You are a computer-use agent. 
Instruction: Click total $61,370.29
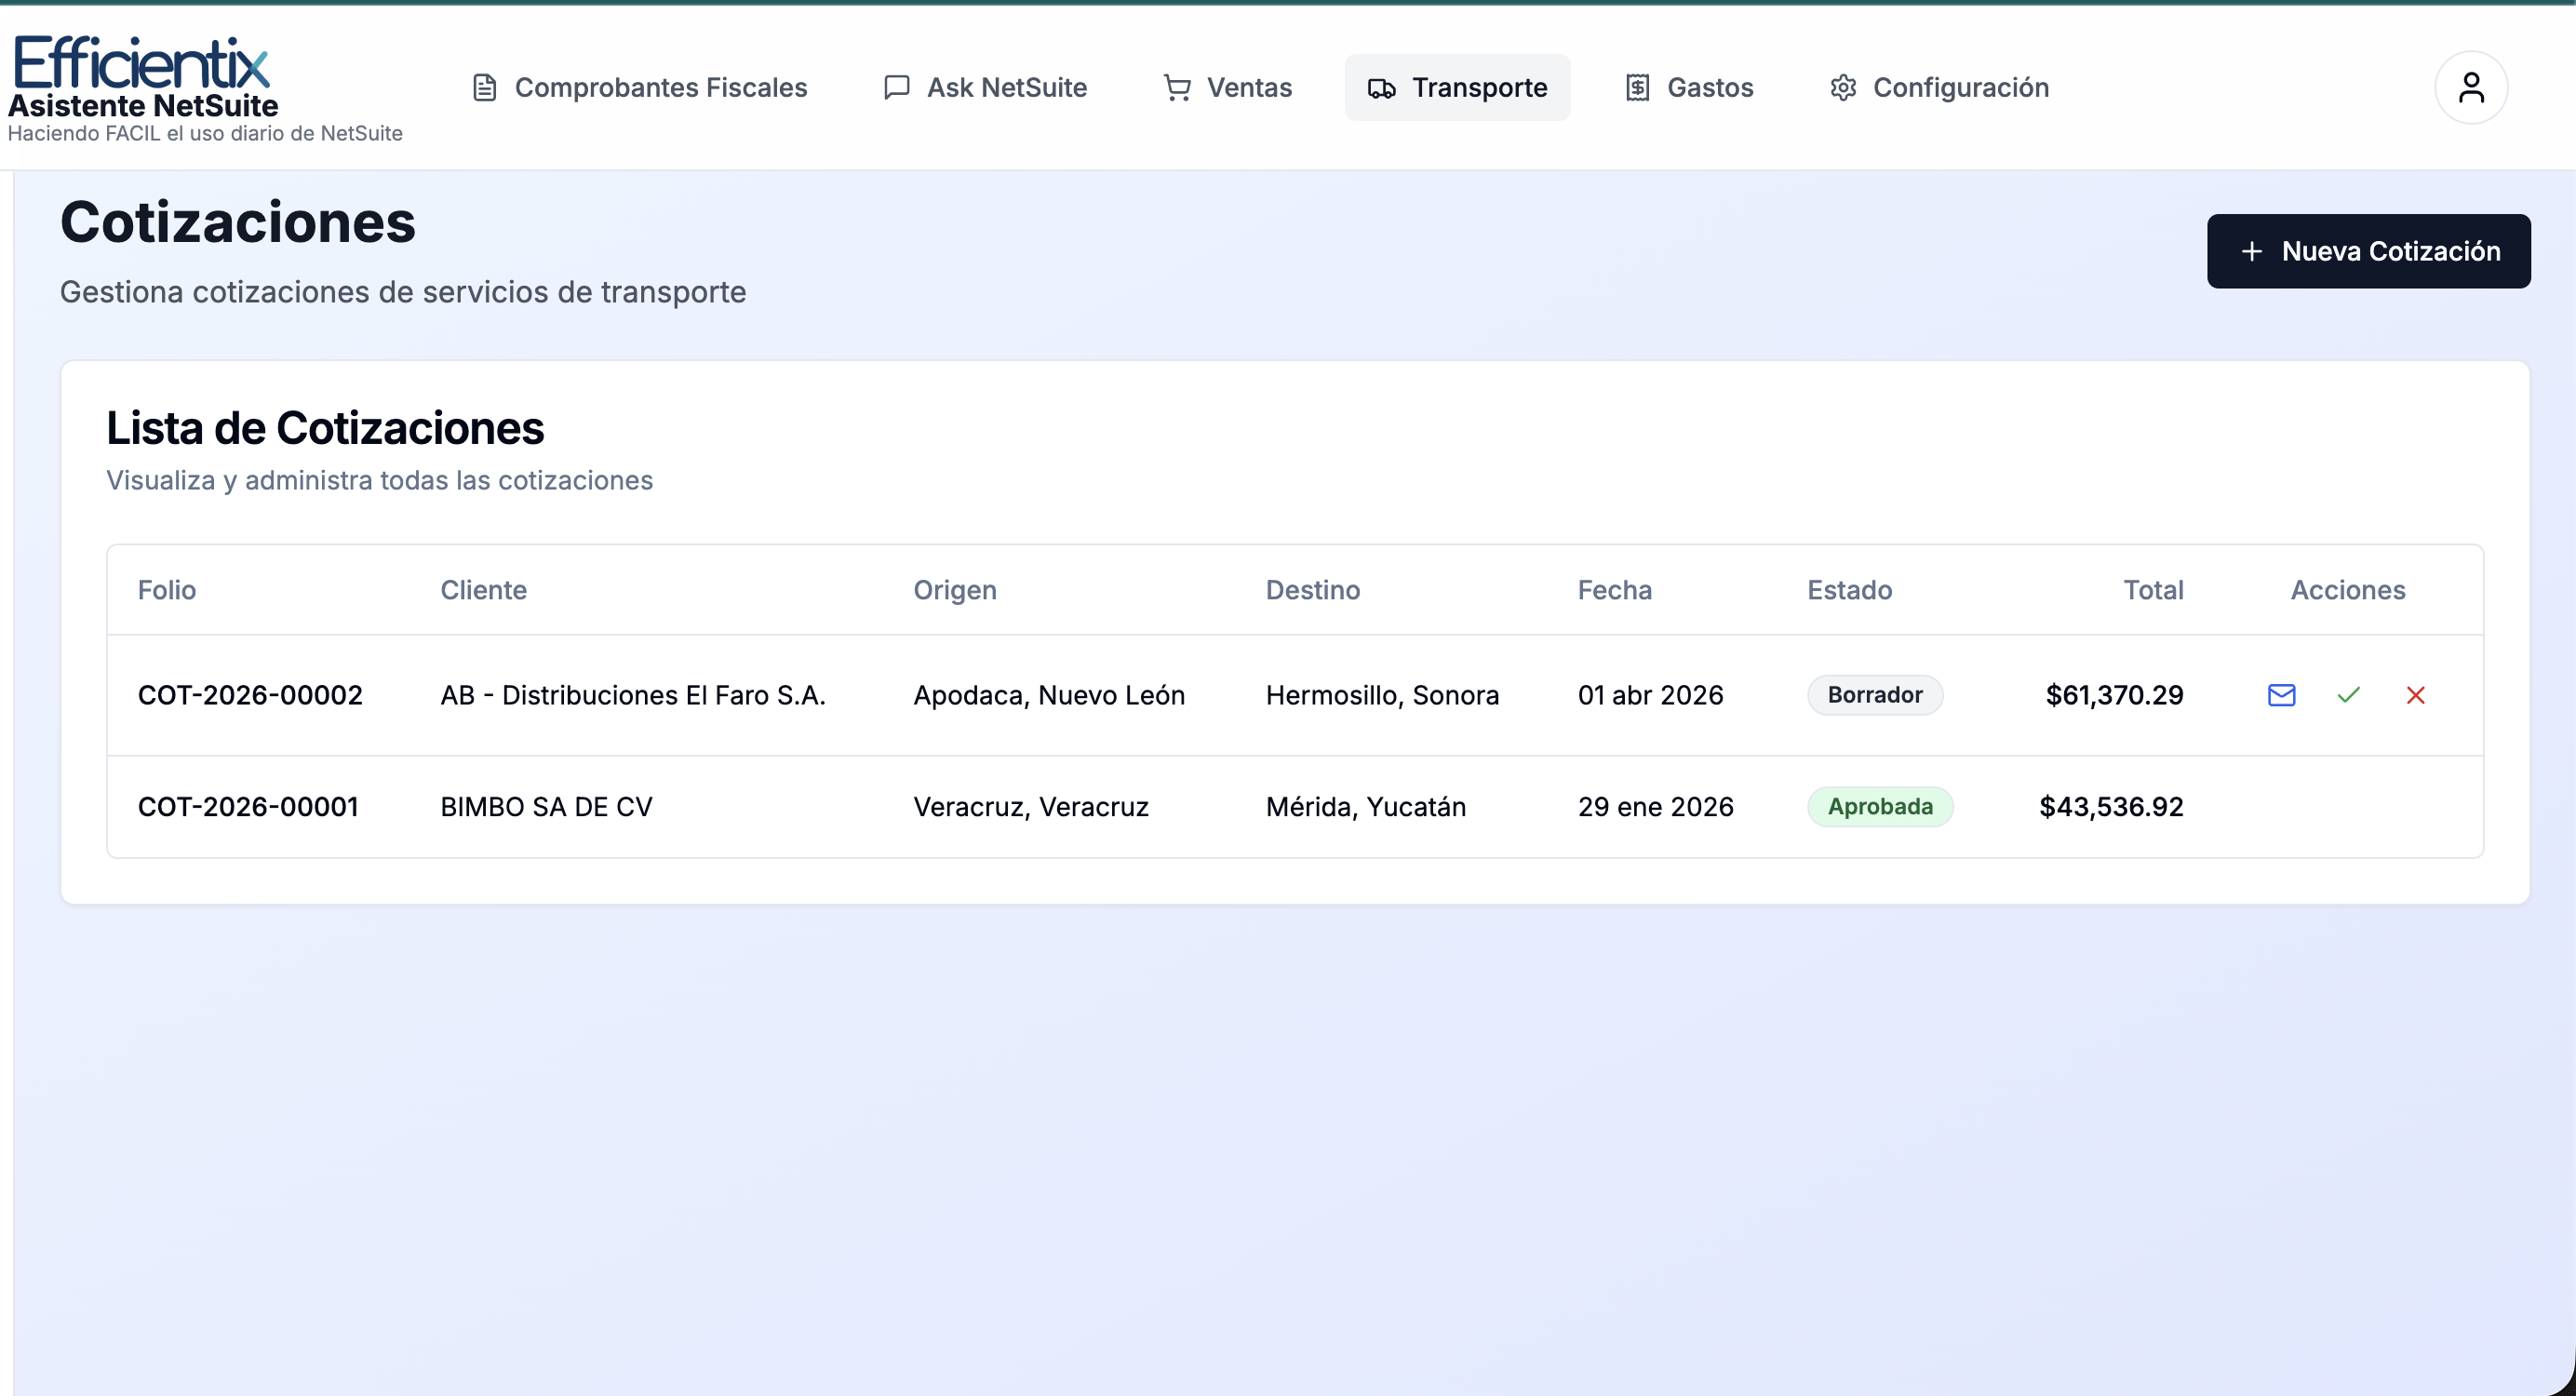[x=2114, y=695]
